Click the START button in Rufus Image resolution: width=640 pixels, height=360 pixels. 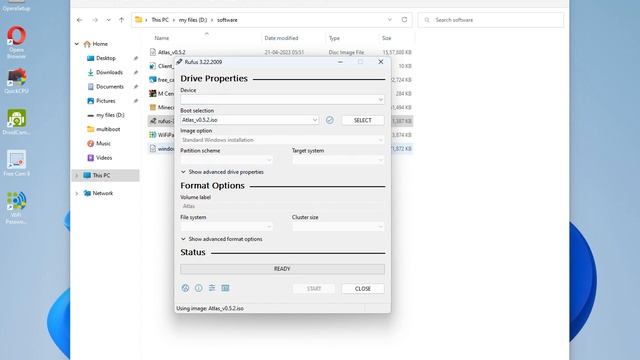point(314,289)
